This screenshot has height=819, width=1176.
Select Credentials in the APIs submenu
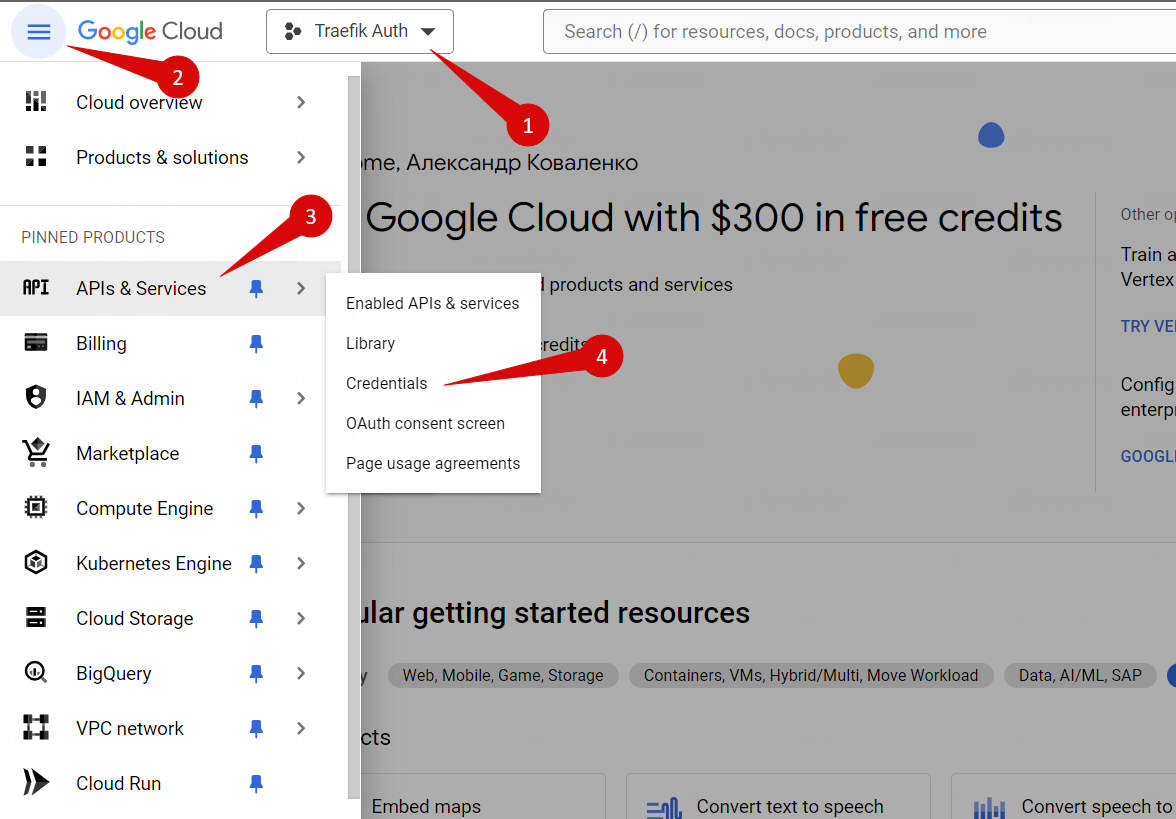click(x=433, y=383)
